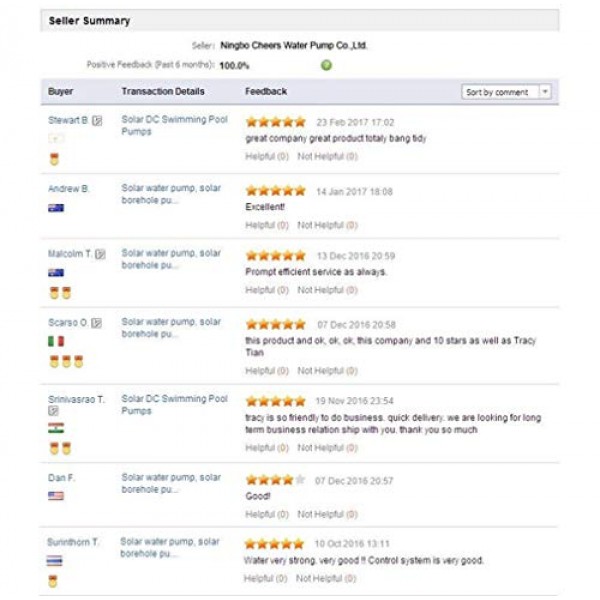Click the green positive feedback indicator
600x600 pixels.
pyautogui.click(x=326, y=65)
